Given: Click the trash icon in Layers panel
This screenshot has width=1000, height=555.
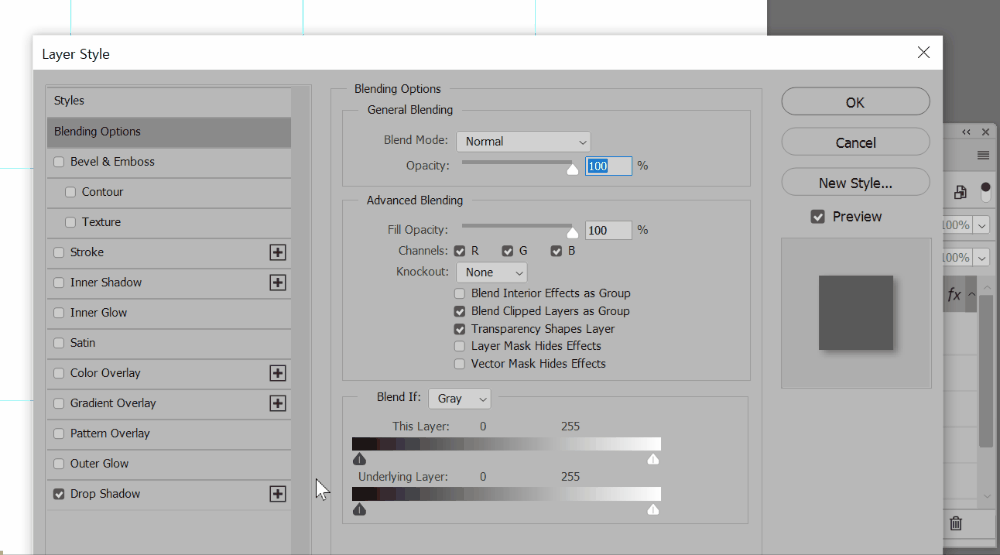Looking at the screenshot, I should click(955, 523).
